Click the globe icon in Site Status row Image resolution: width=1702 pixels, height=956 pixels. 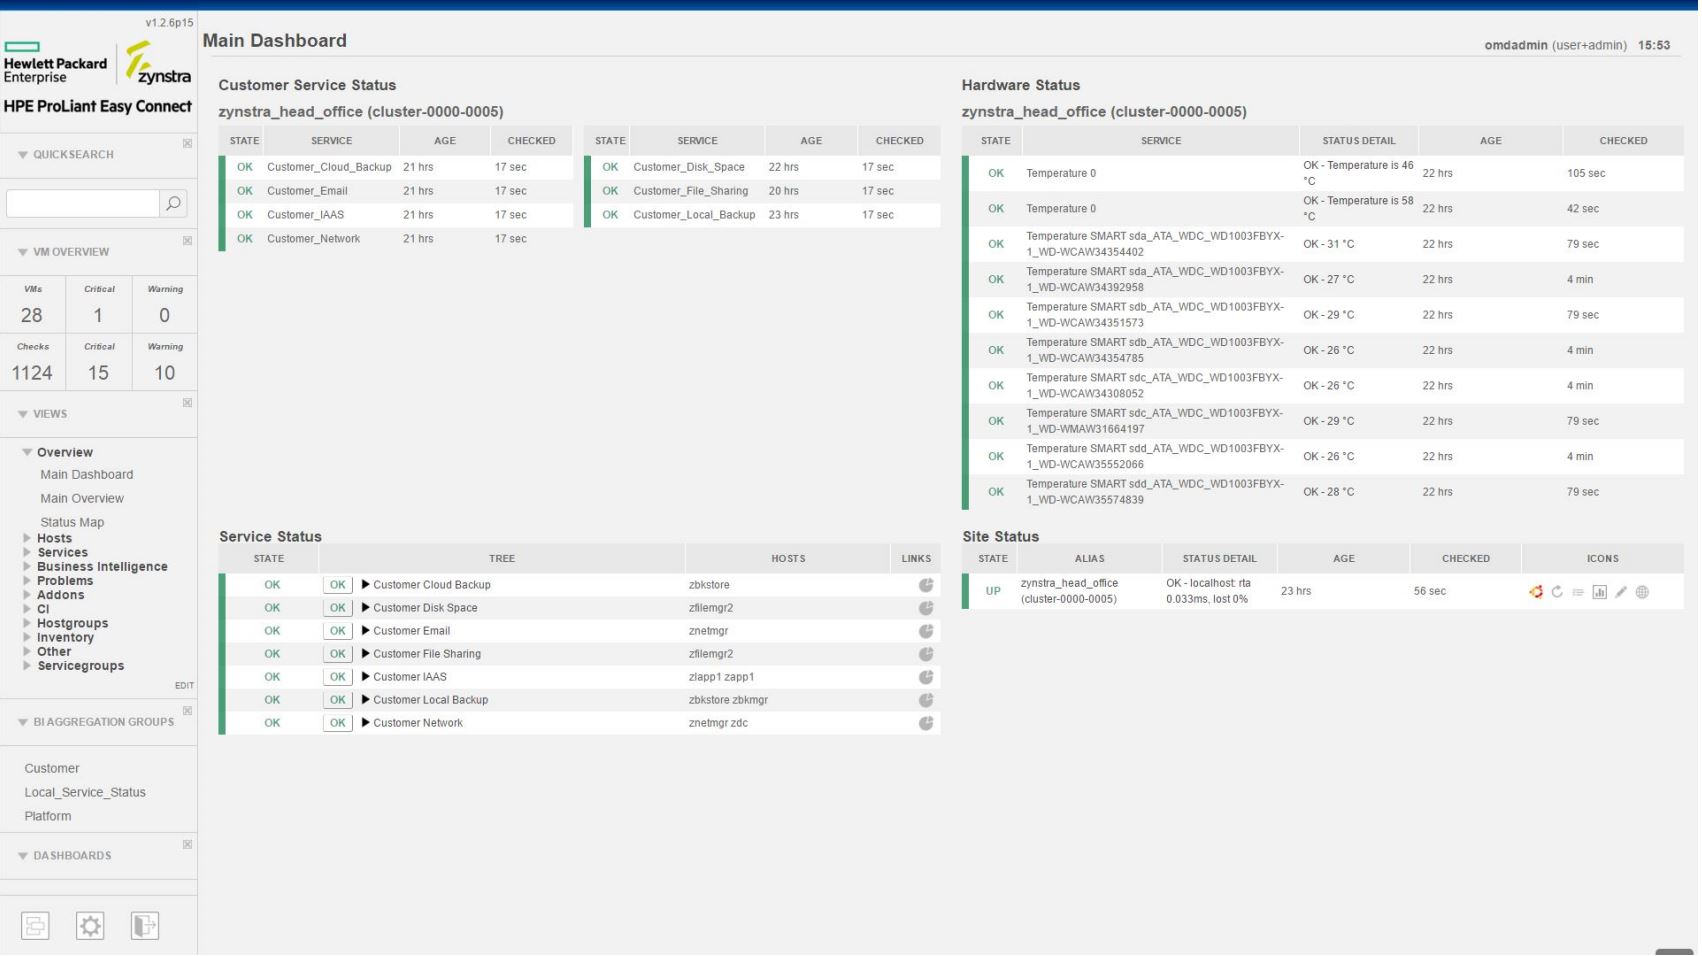click(1642, 592)
